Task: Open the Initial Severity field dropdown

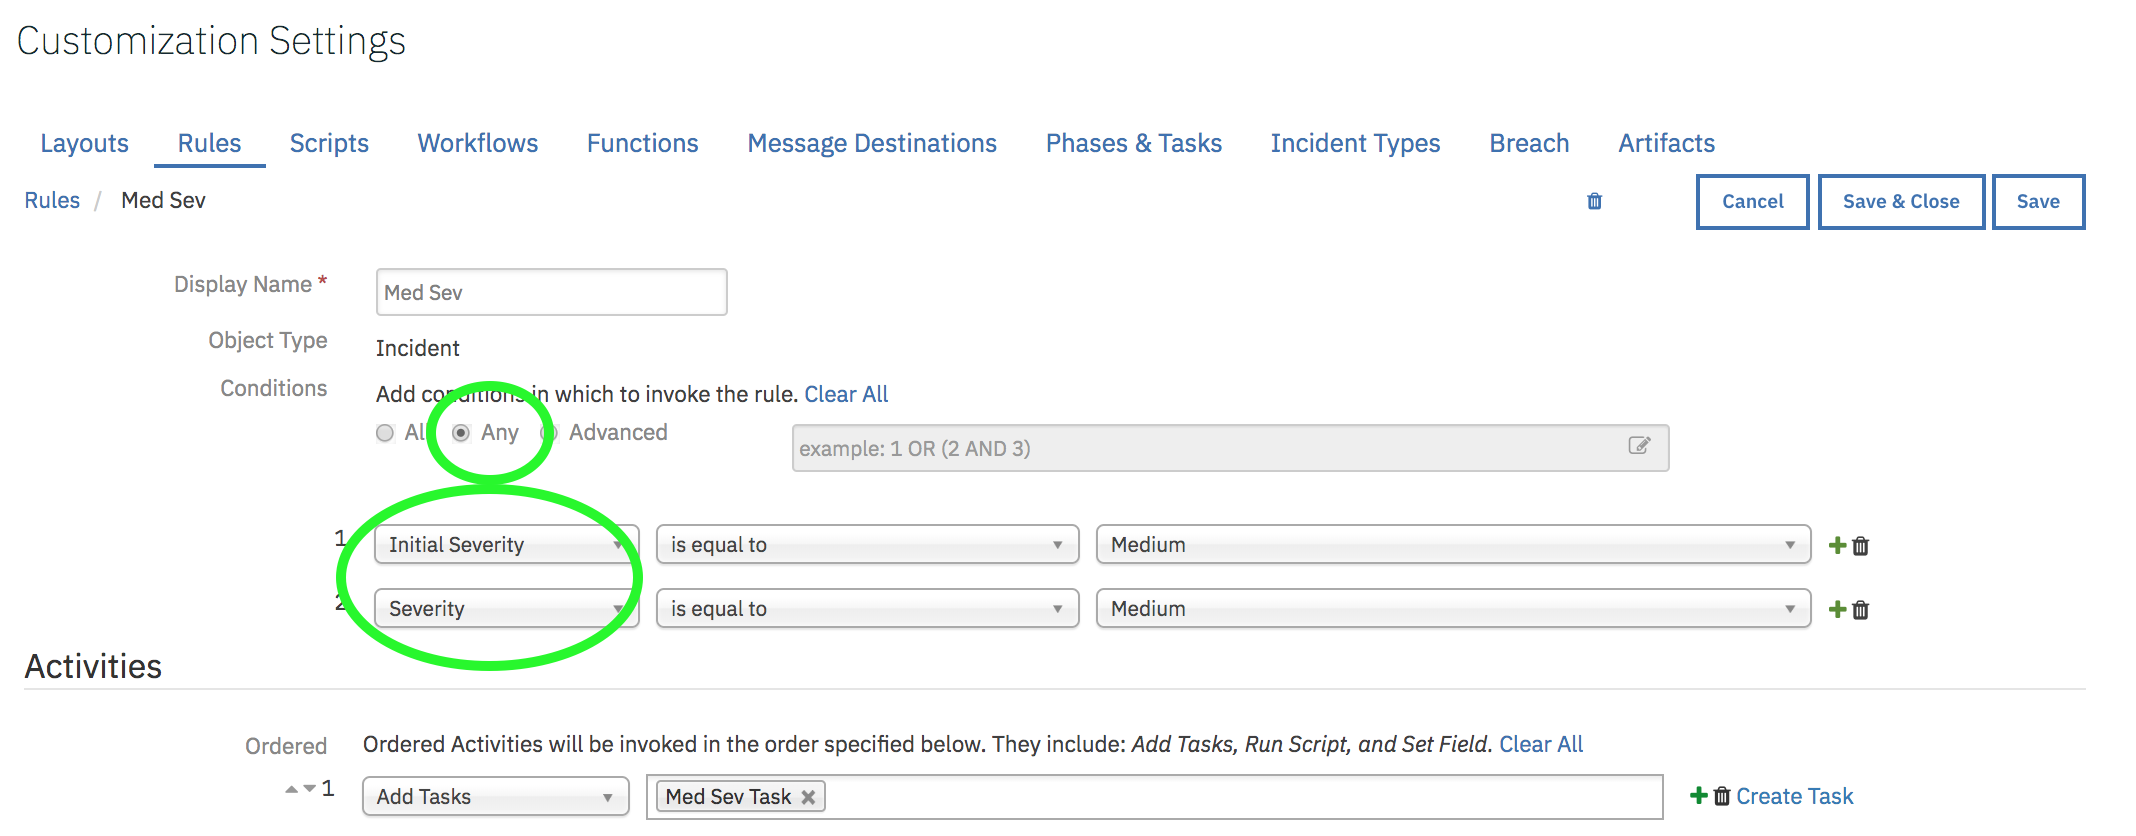Action: point(505,544)
